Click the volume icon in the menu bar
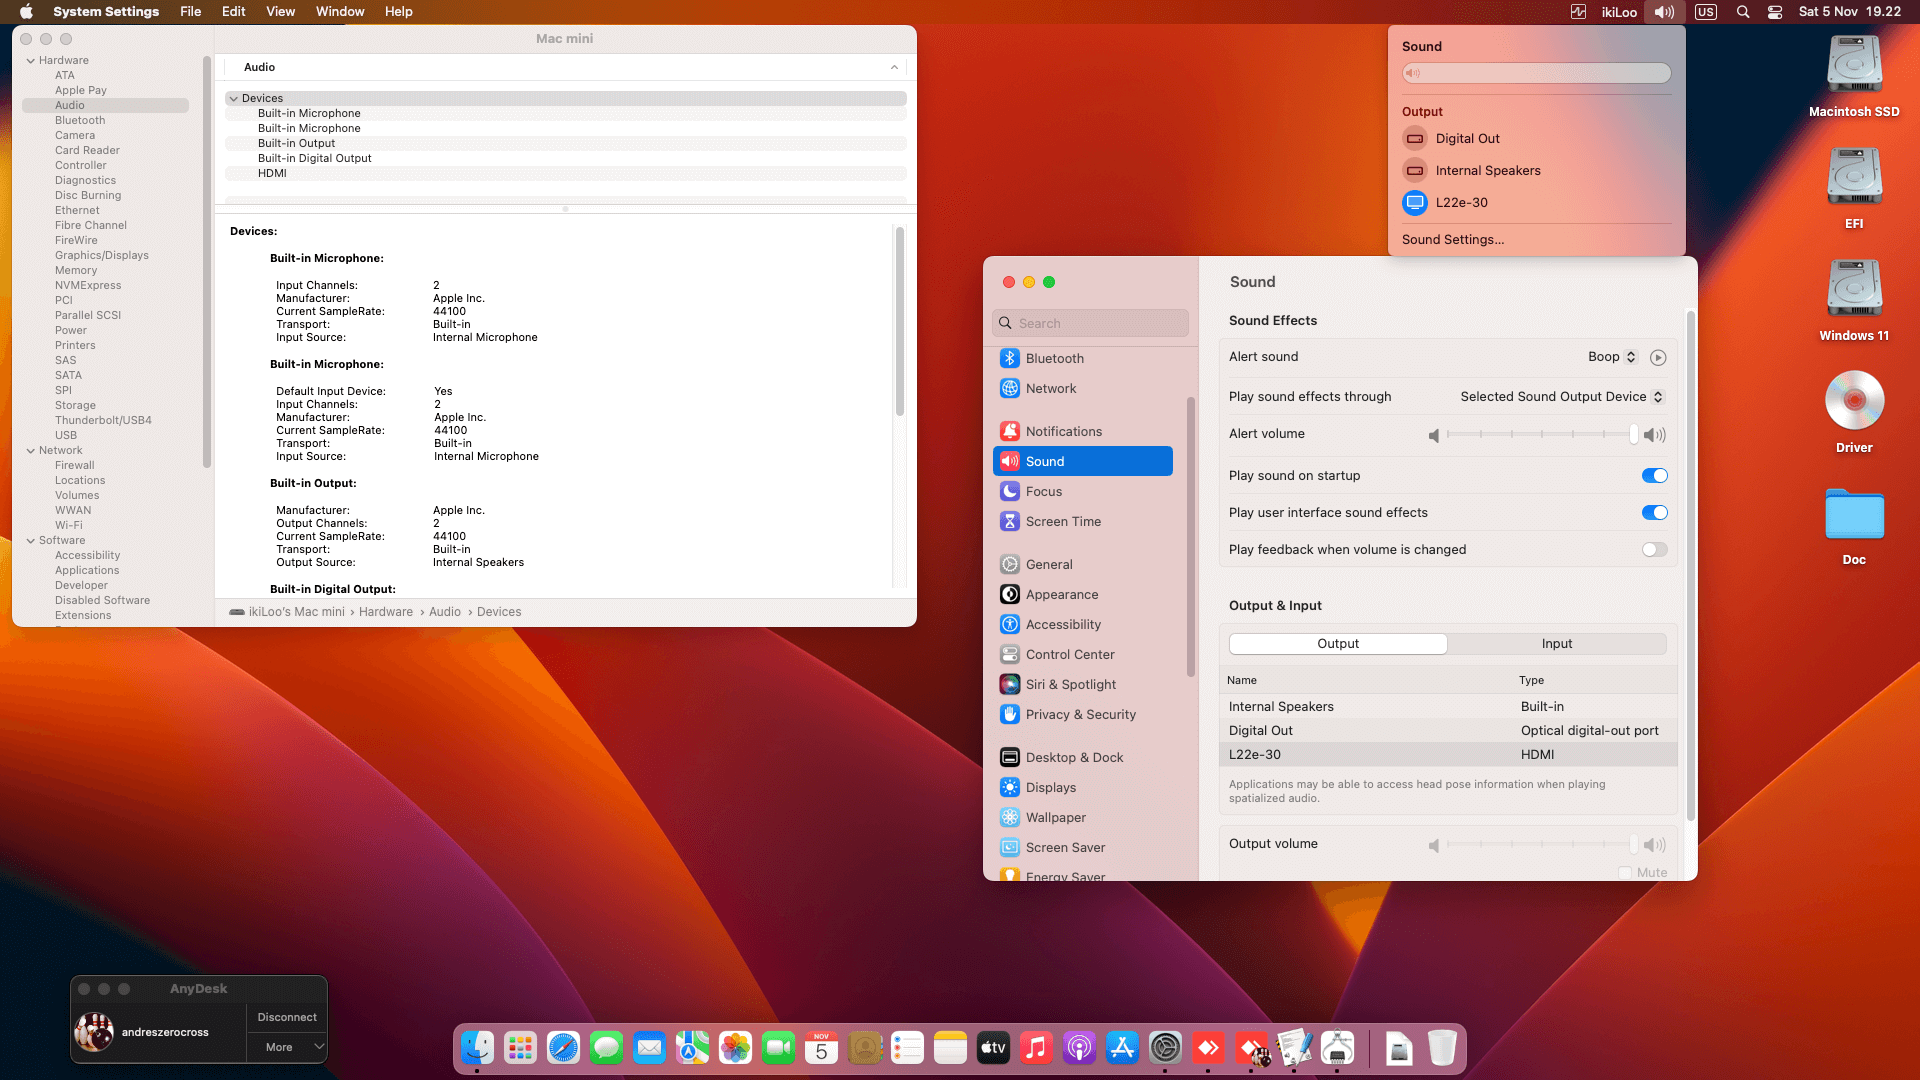Image resolution: width=1920 pixels, height=1080 pixels. [1664, 12]
